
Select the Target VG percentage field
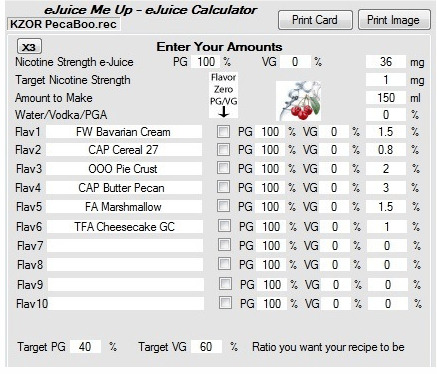click(206, 347)
